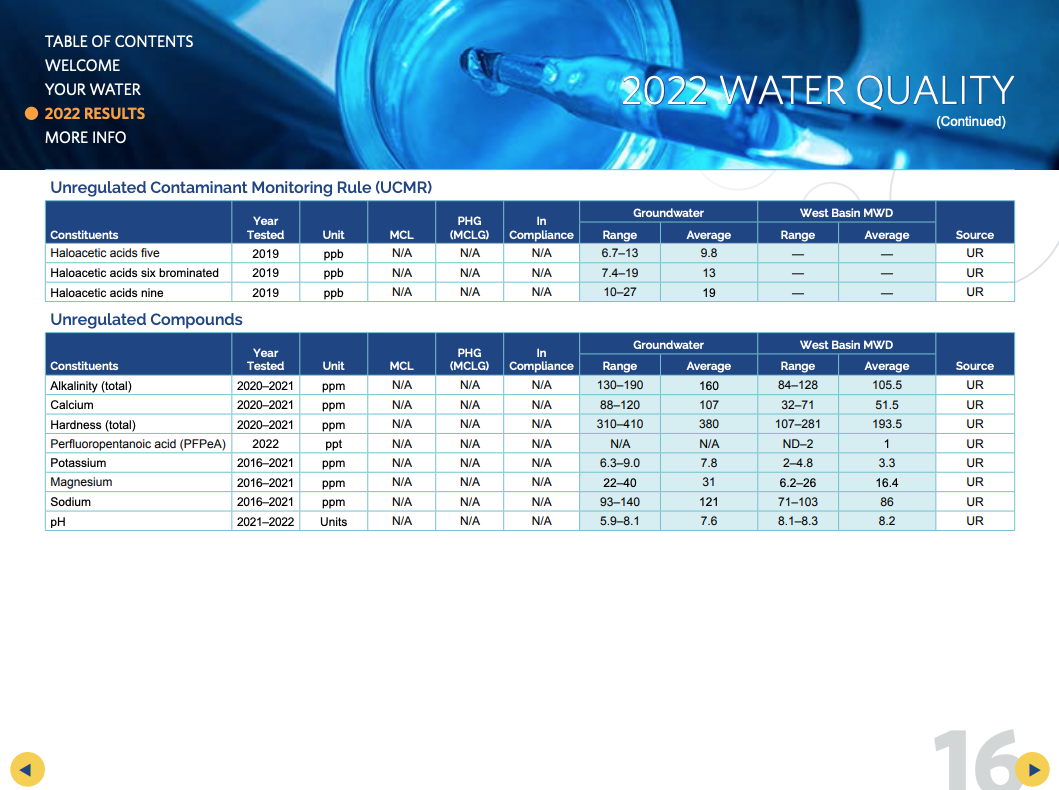Click PFPeA West Basin range ND–2
Viewport: 1059px width, 790px height.
(798, 444)
